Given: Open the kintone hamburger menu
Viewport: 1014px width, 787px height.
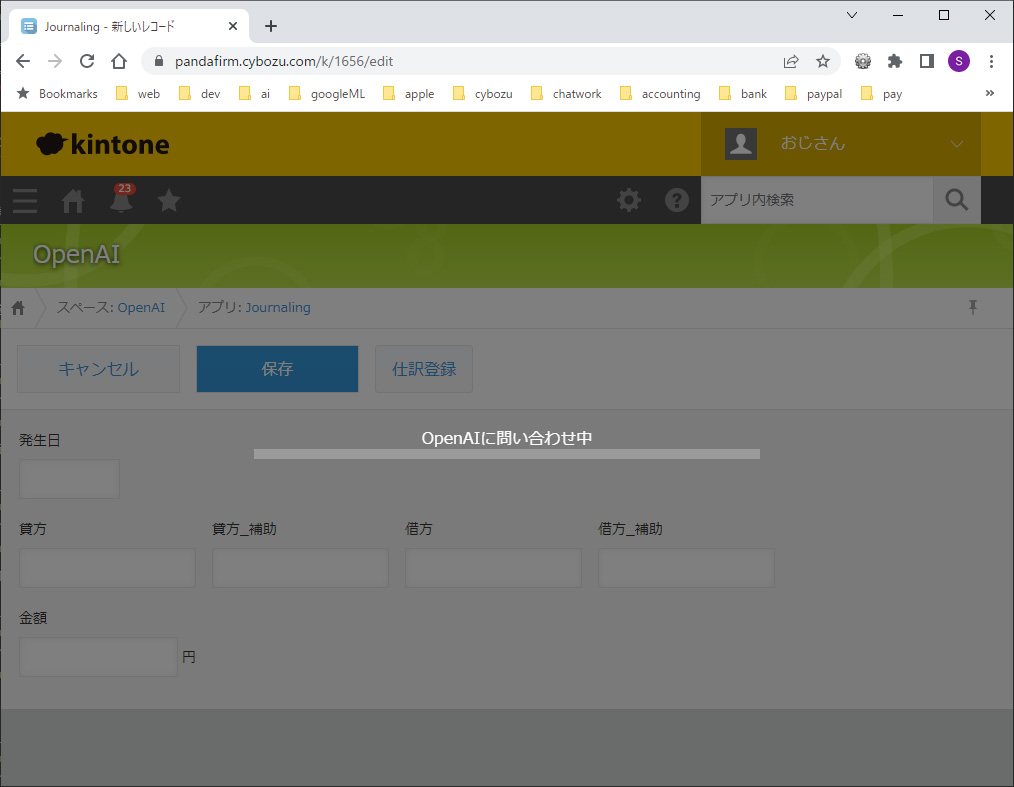Looking at the screenshot, I should click(25, 200).
